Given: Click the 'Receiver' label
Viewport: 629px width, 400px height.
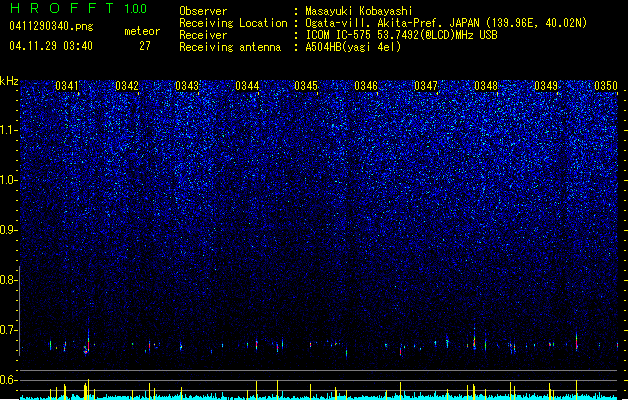Looking at the screenshot, I should point(203,35).
